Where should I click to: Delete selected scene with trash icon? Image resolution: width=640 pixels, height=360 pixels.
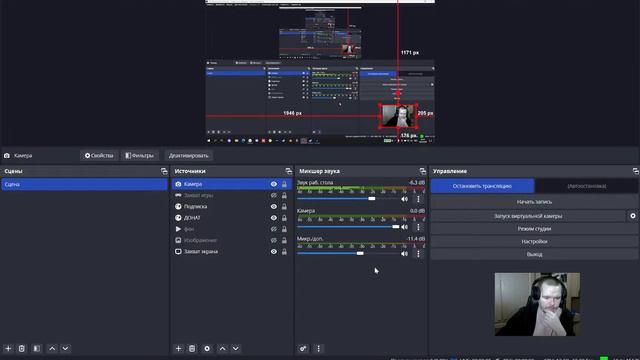click(22, 349)
